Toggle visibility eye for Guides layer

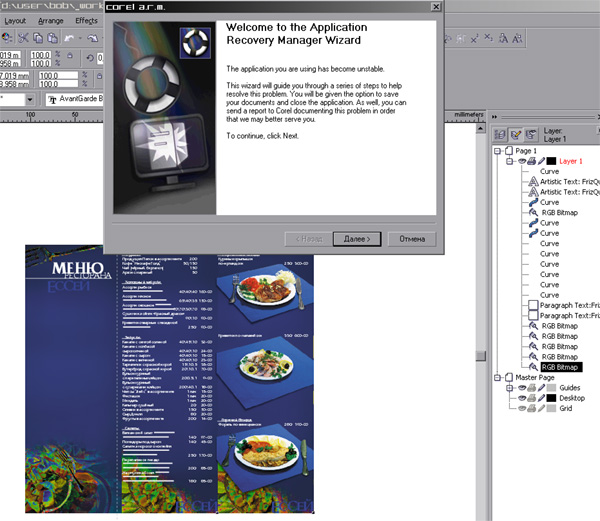coord(522,388)
